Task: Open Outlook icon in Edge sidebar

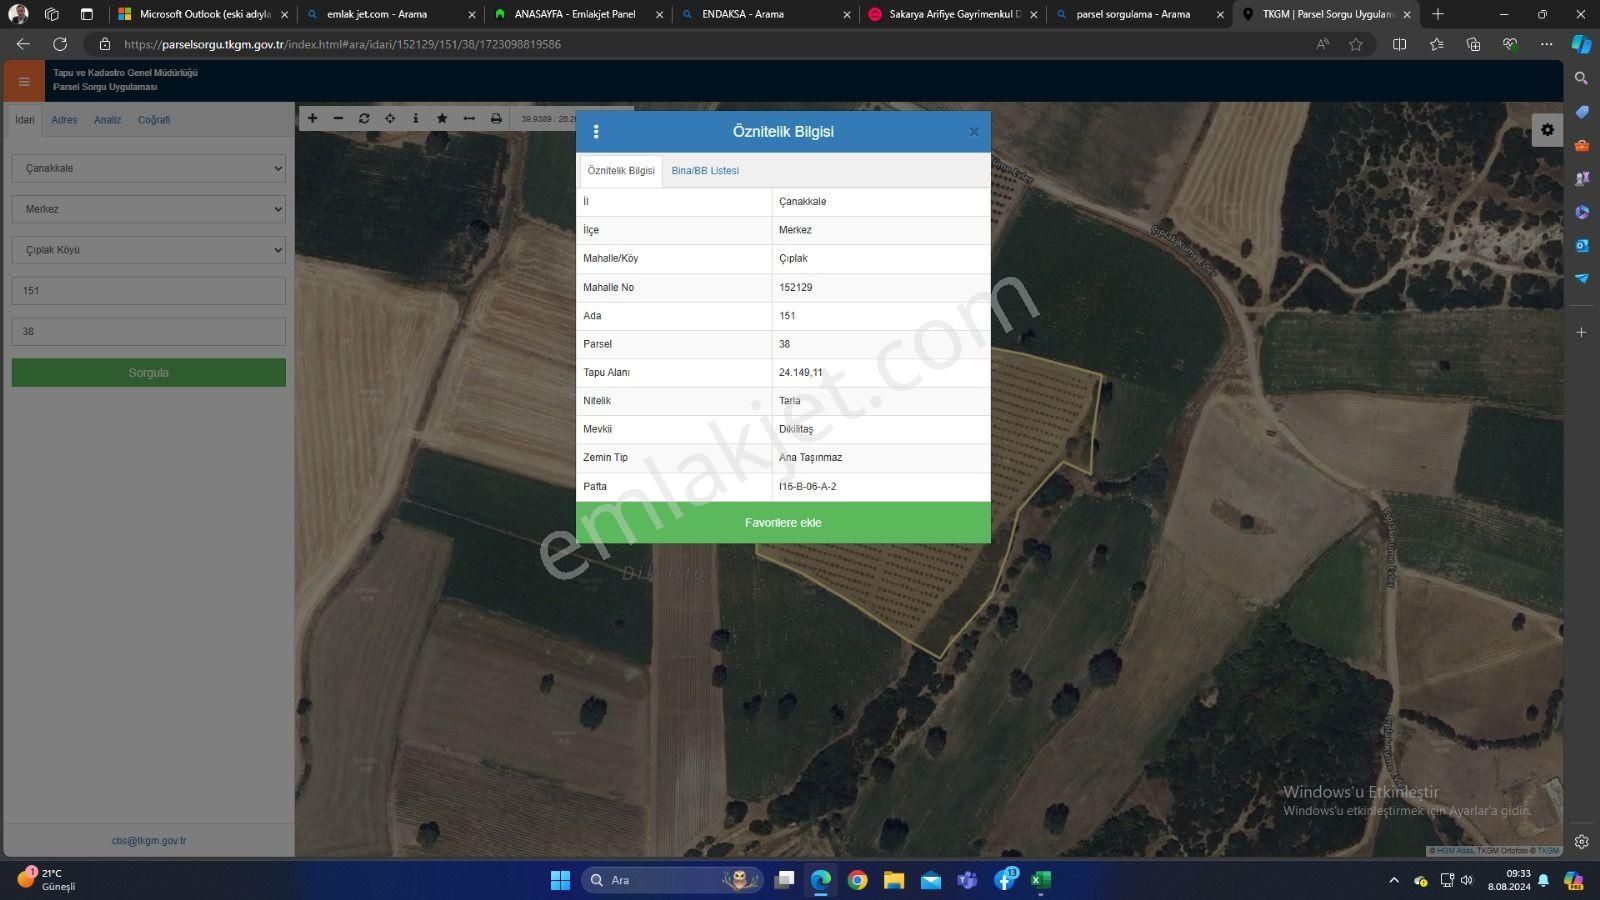Action: (x=1581, y=245)
